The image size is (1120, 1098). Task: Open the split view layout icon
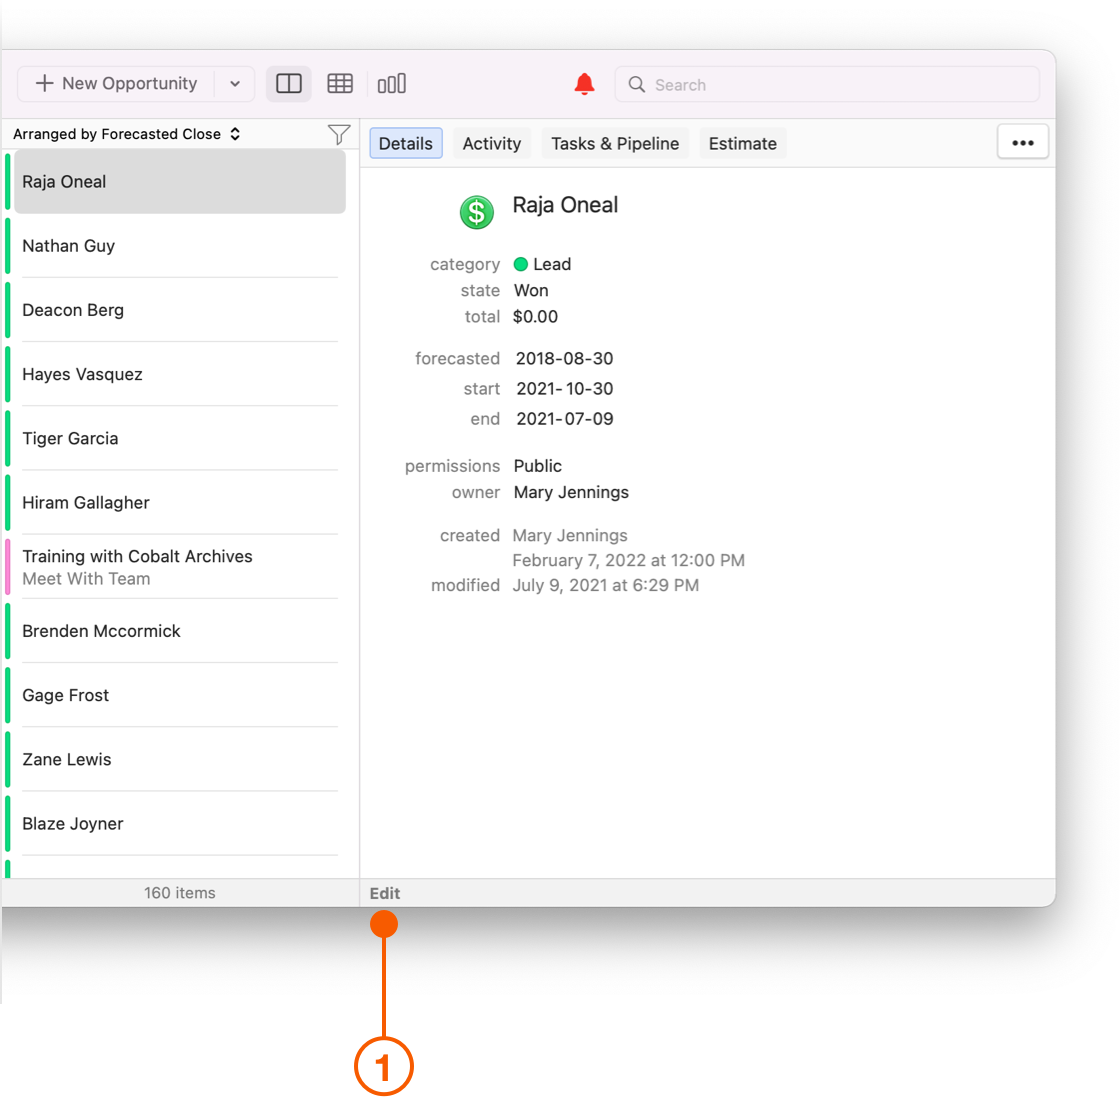pyautogui.click(x=289, y=83)
